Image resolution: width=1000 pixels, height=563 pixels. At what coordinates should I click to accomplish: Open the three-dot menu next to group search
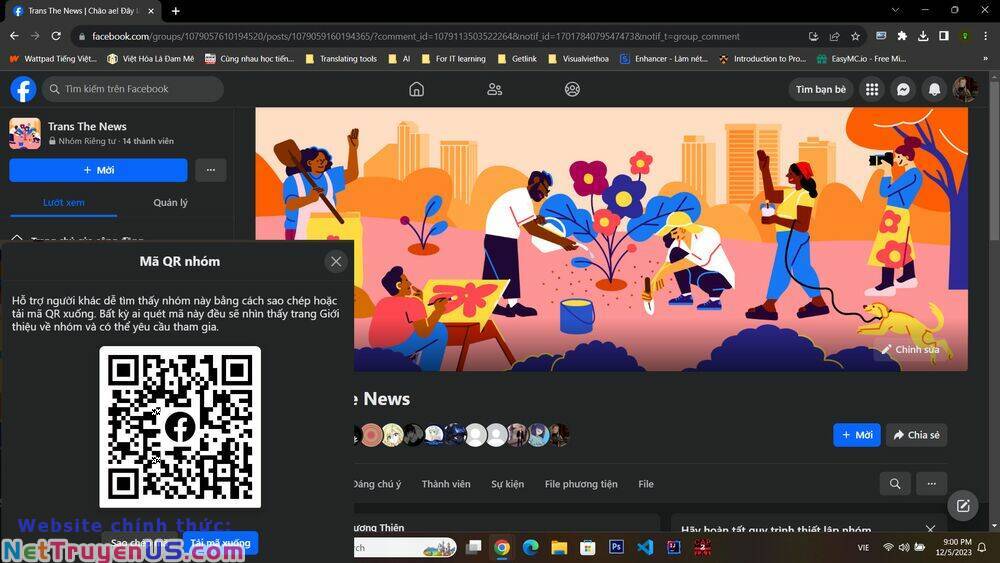coord(931,484)
